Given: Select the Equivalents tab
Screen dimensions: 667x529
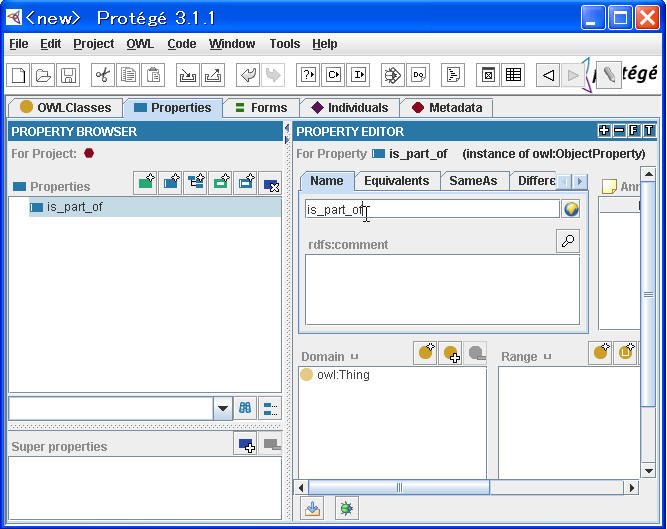Looking at the screenshot, I should 396,181.
